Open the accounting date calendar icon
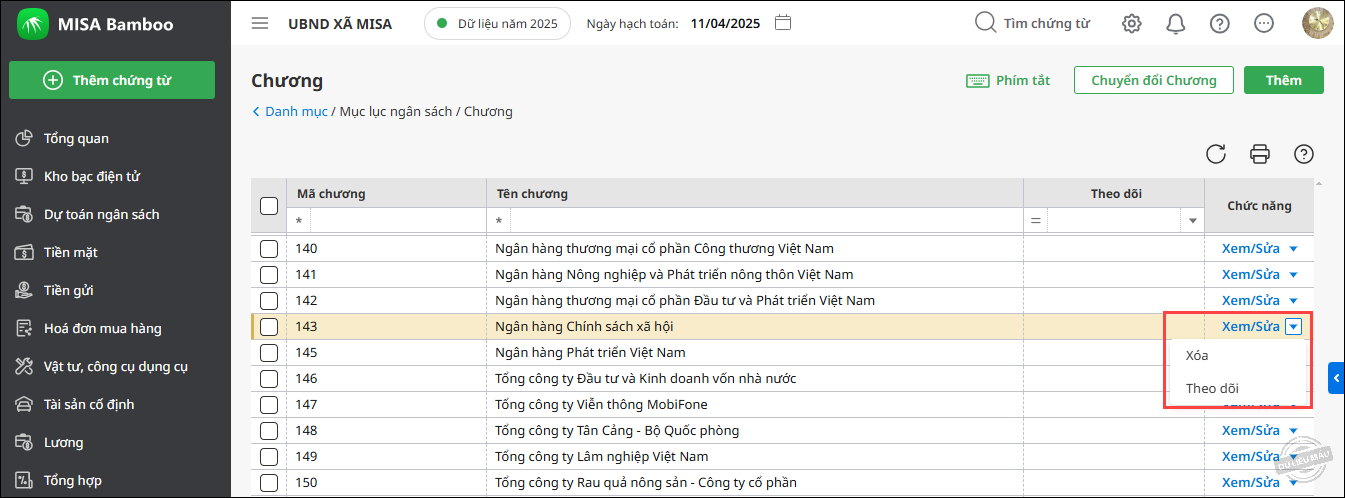The image size is (1345, 498). click(x=783, y=22)
